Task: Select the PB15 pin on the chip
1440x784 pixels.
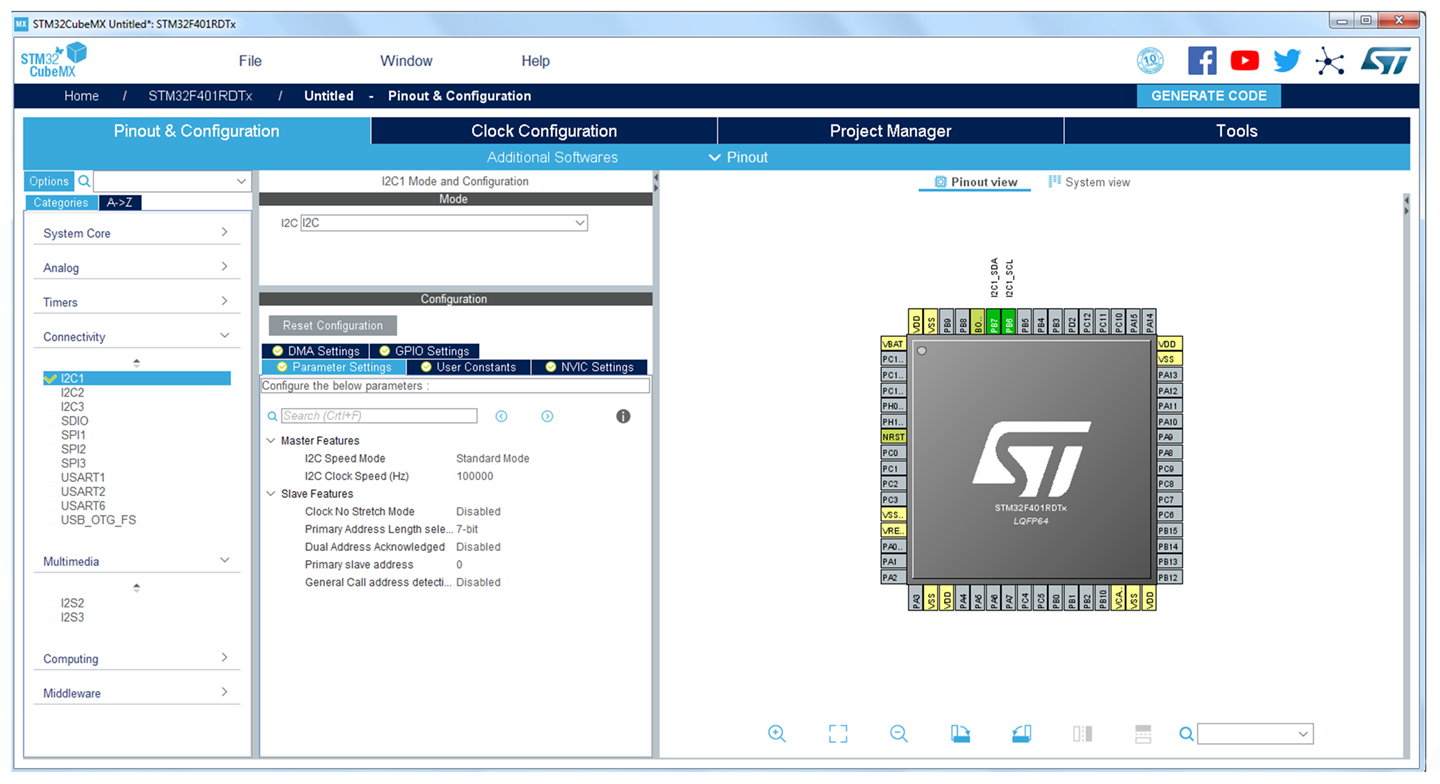Action: tap(1169, 530)
